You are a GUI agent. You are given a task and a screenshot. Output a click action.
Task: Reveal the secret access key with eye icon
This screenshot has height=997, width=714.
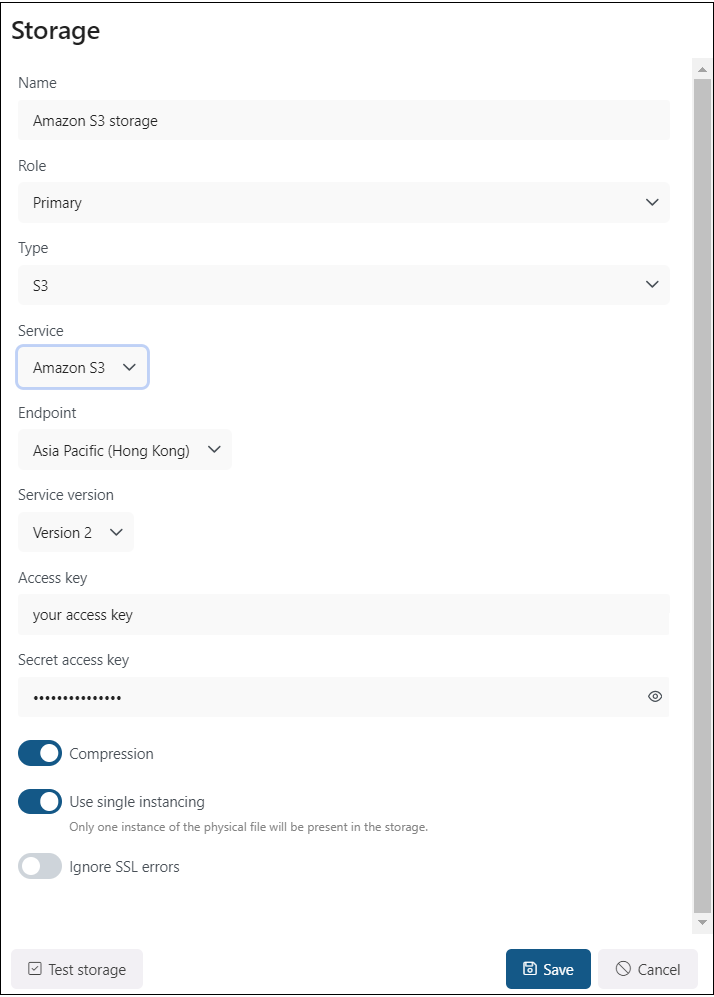click(655, 697)
